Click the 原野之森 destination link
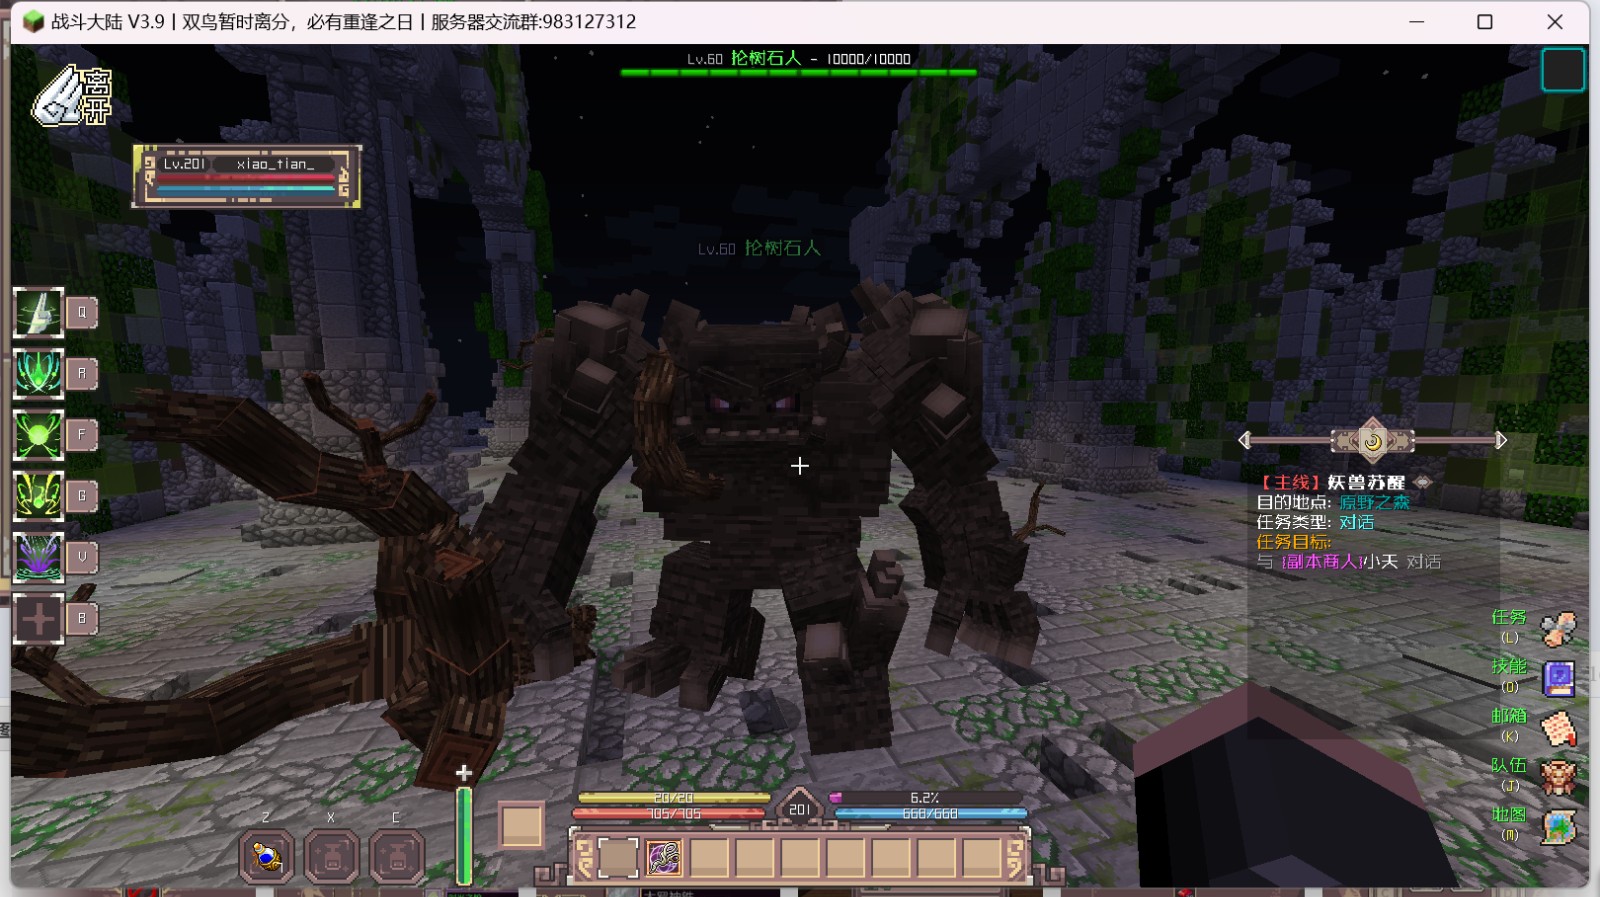This screenshot has height=897, width=1600. click(x=1374, y=502)
